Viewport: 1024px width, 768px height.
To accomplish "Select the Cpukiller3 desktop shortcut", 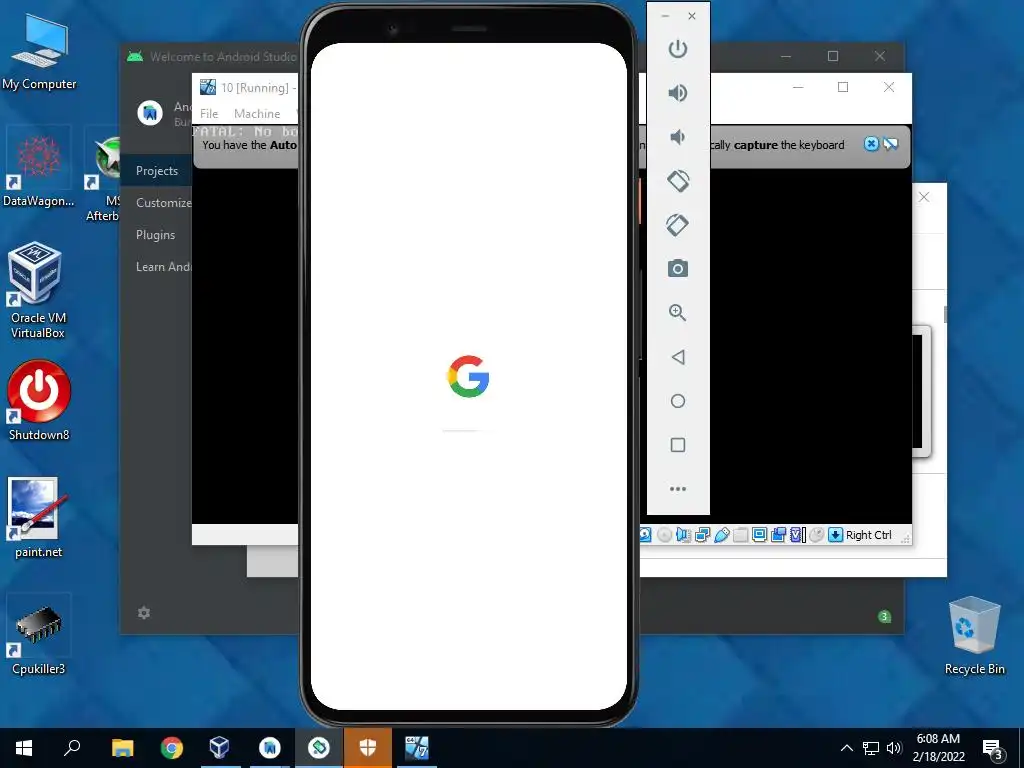I will pyautogui.click(x=39, y=635).
